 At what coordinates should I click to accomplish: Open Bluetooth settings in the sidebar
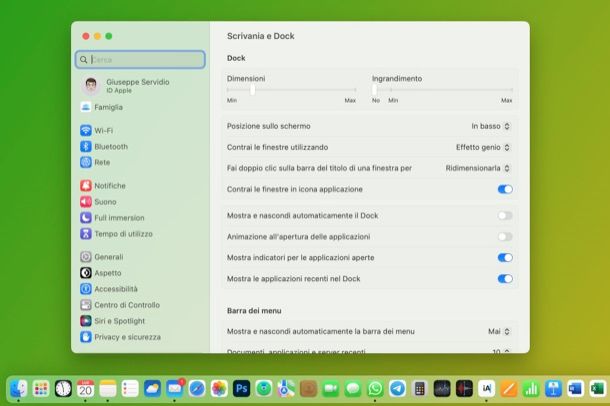(104, 146)
